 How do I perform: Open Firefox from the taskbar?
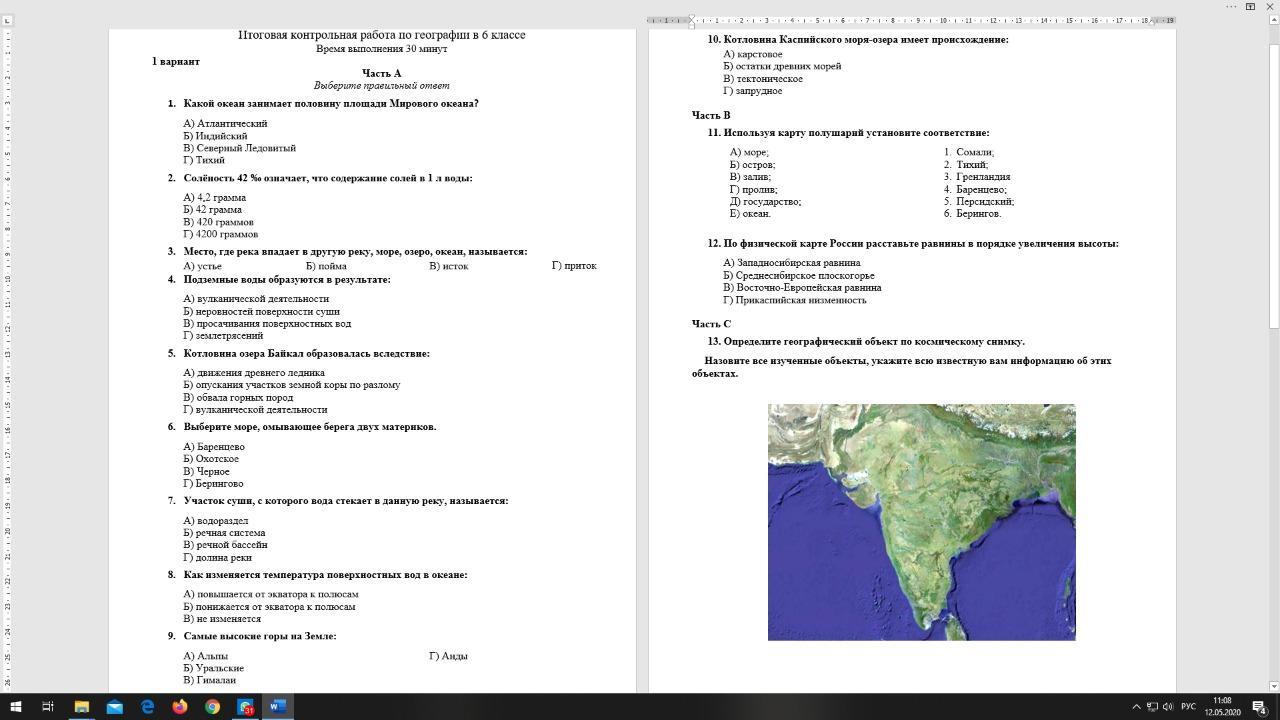pos(180,707)
